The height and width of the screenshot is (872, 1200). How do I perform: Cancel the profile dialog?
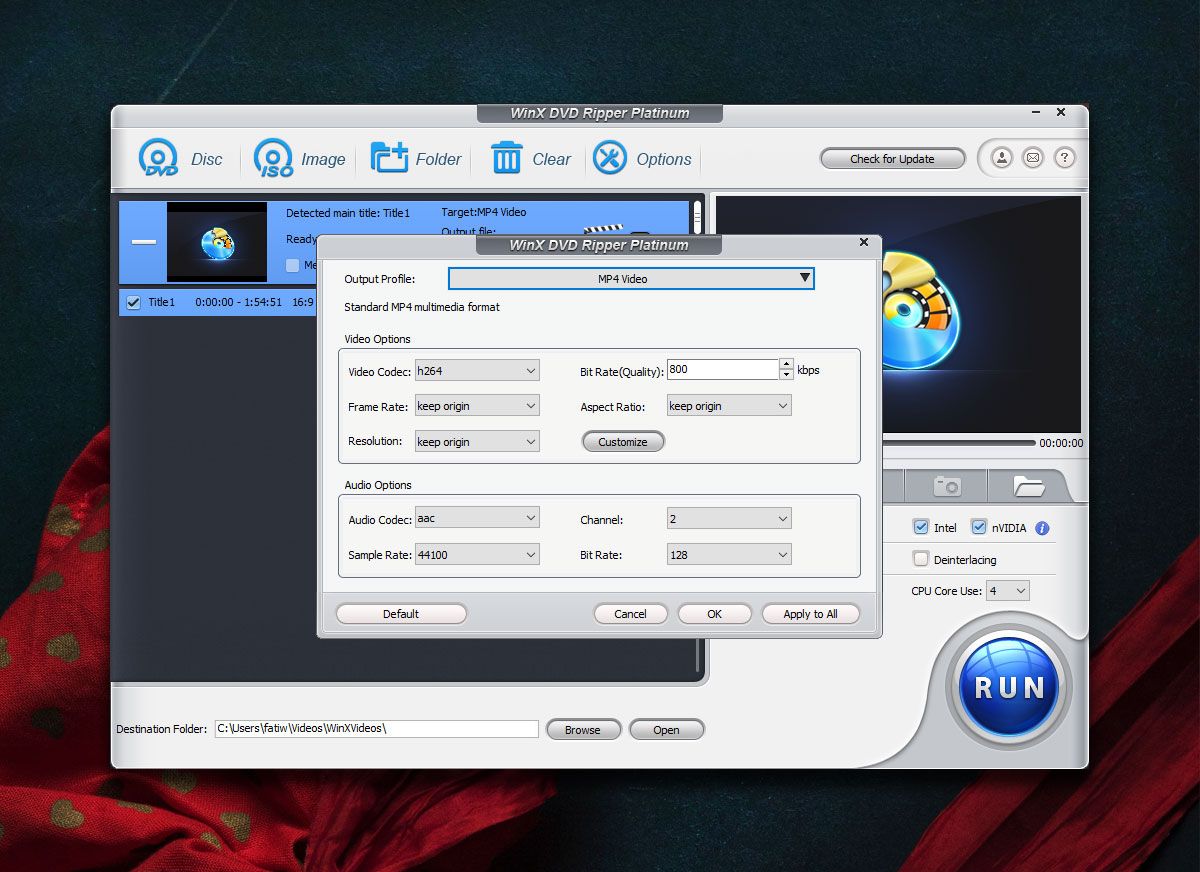click(630, 614)
